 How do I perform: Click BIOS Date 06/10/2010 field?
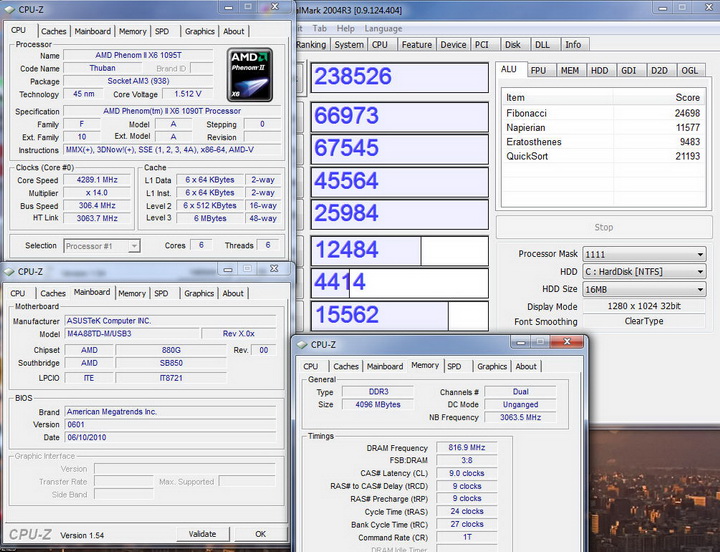tap(171, 437)
